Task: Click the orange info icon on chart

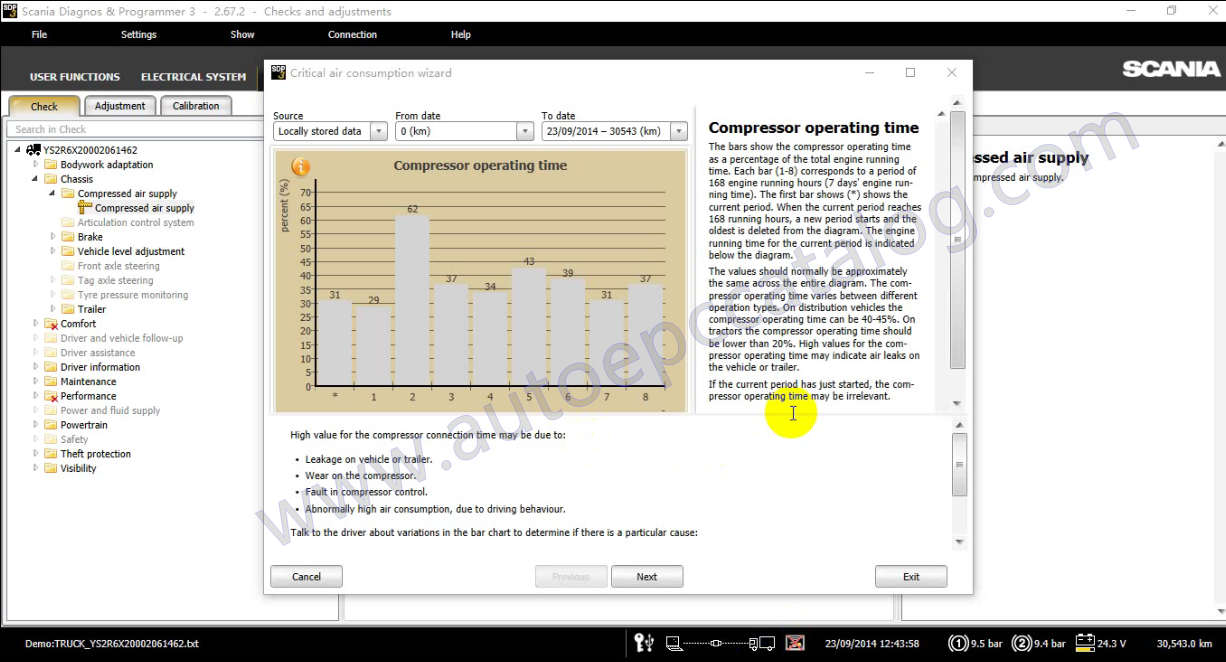Action: point(300,166)
